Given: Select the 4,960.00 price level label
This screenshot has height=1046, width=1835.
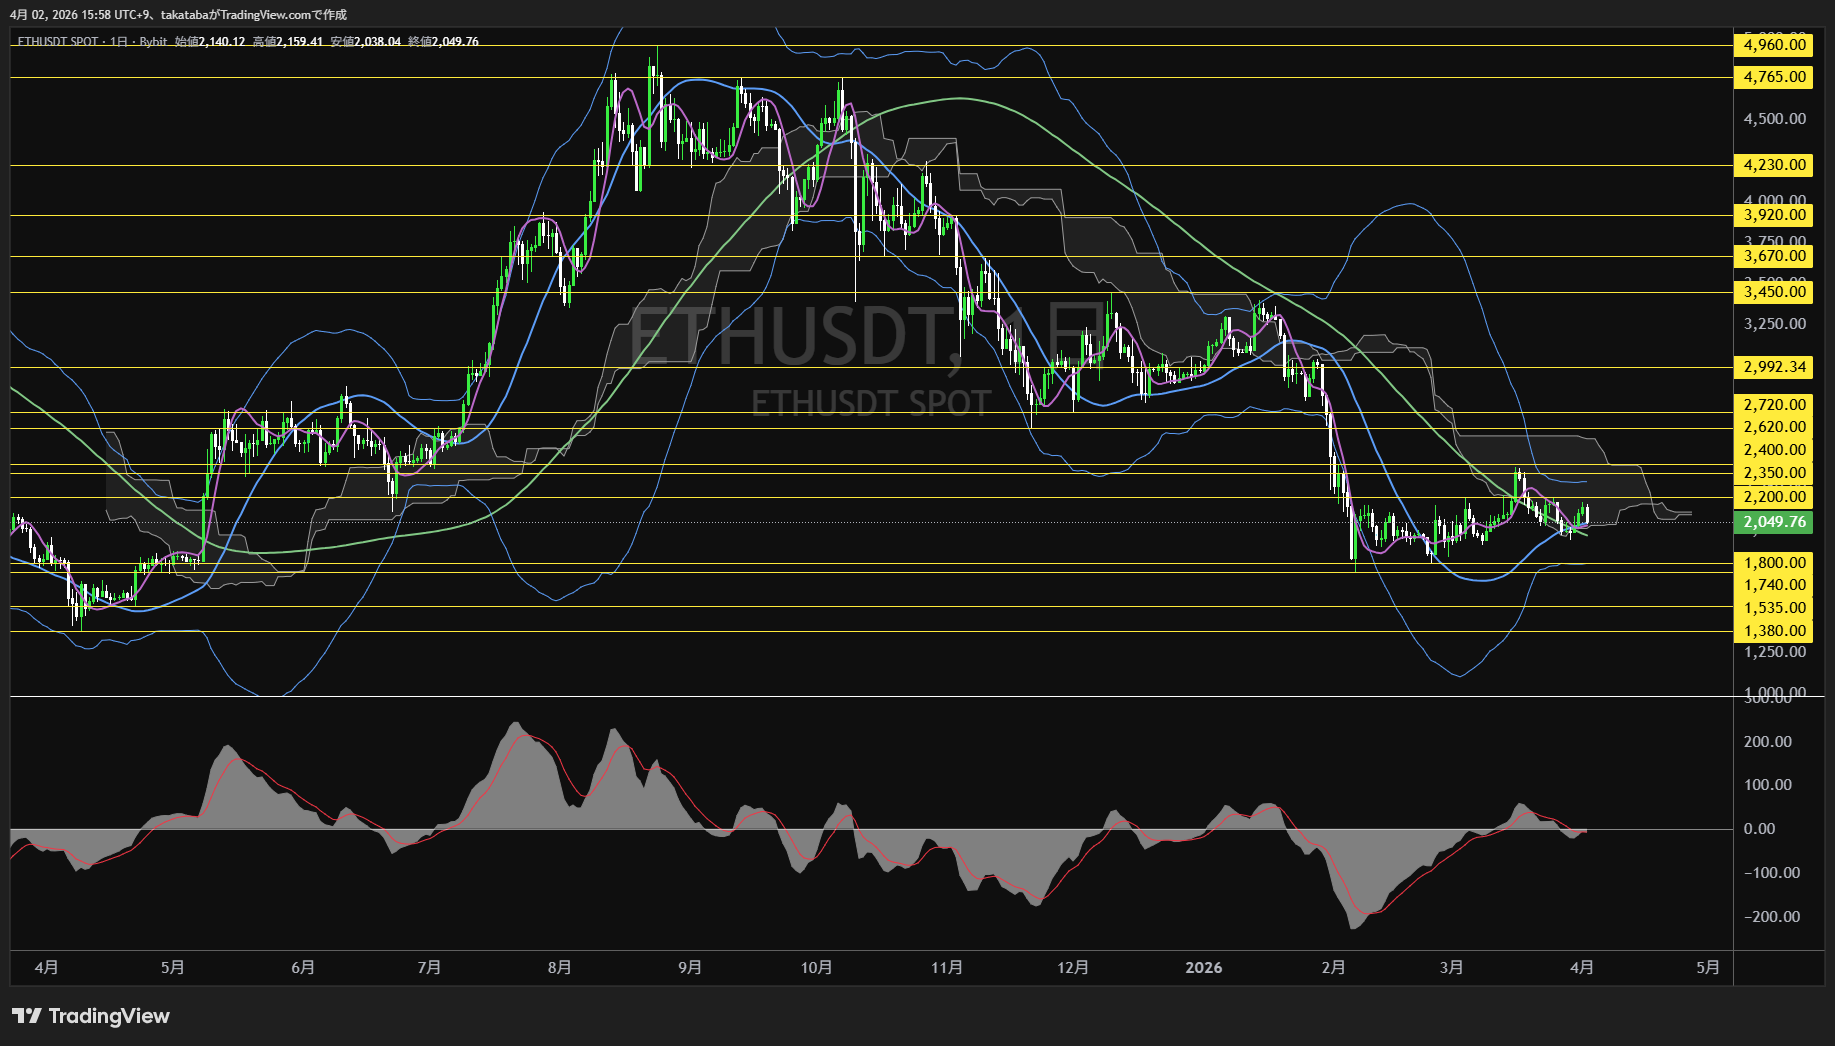Looking at the screenshot, I should click(x=1774, y=45).
